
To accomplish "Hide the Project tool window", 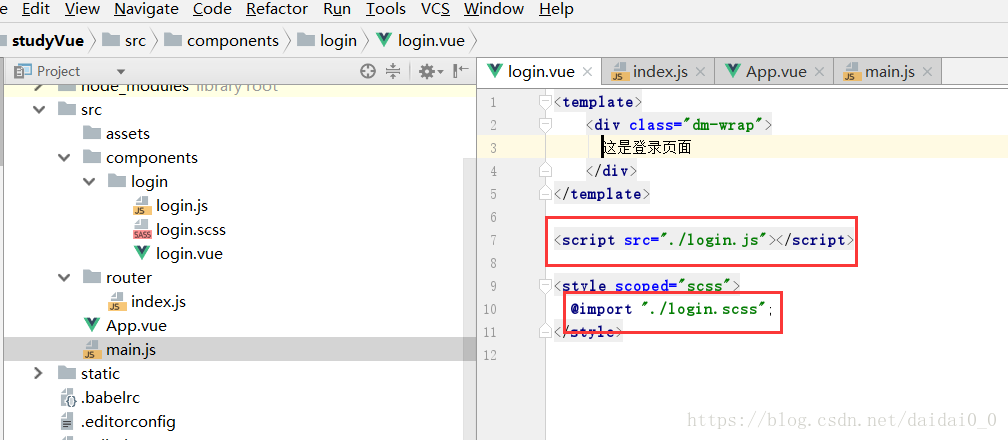I will [461, 71].
